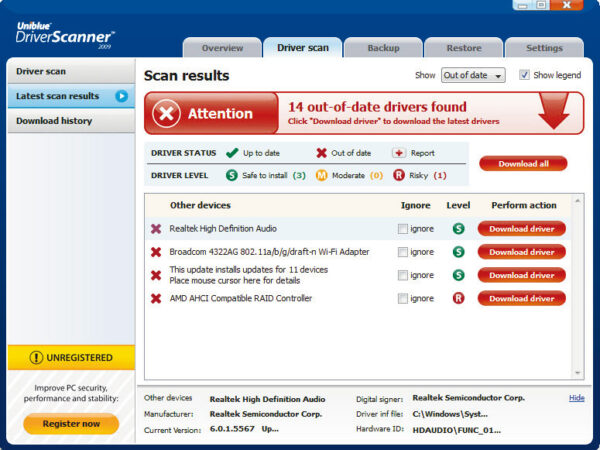Click the large red Attention X icon

pos(167,114)
